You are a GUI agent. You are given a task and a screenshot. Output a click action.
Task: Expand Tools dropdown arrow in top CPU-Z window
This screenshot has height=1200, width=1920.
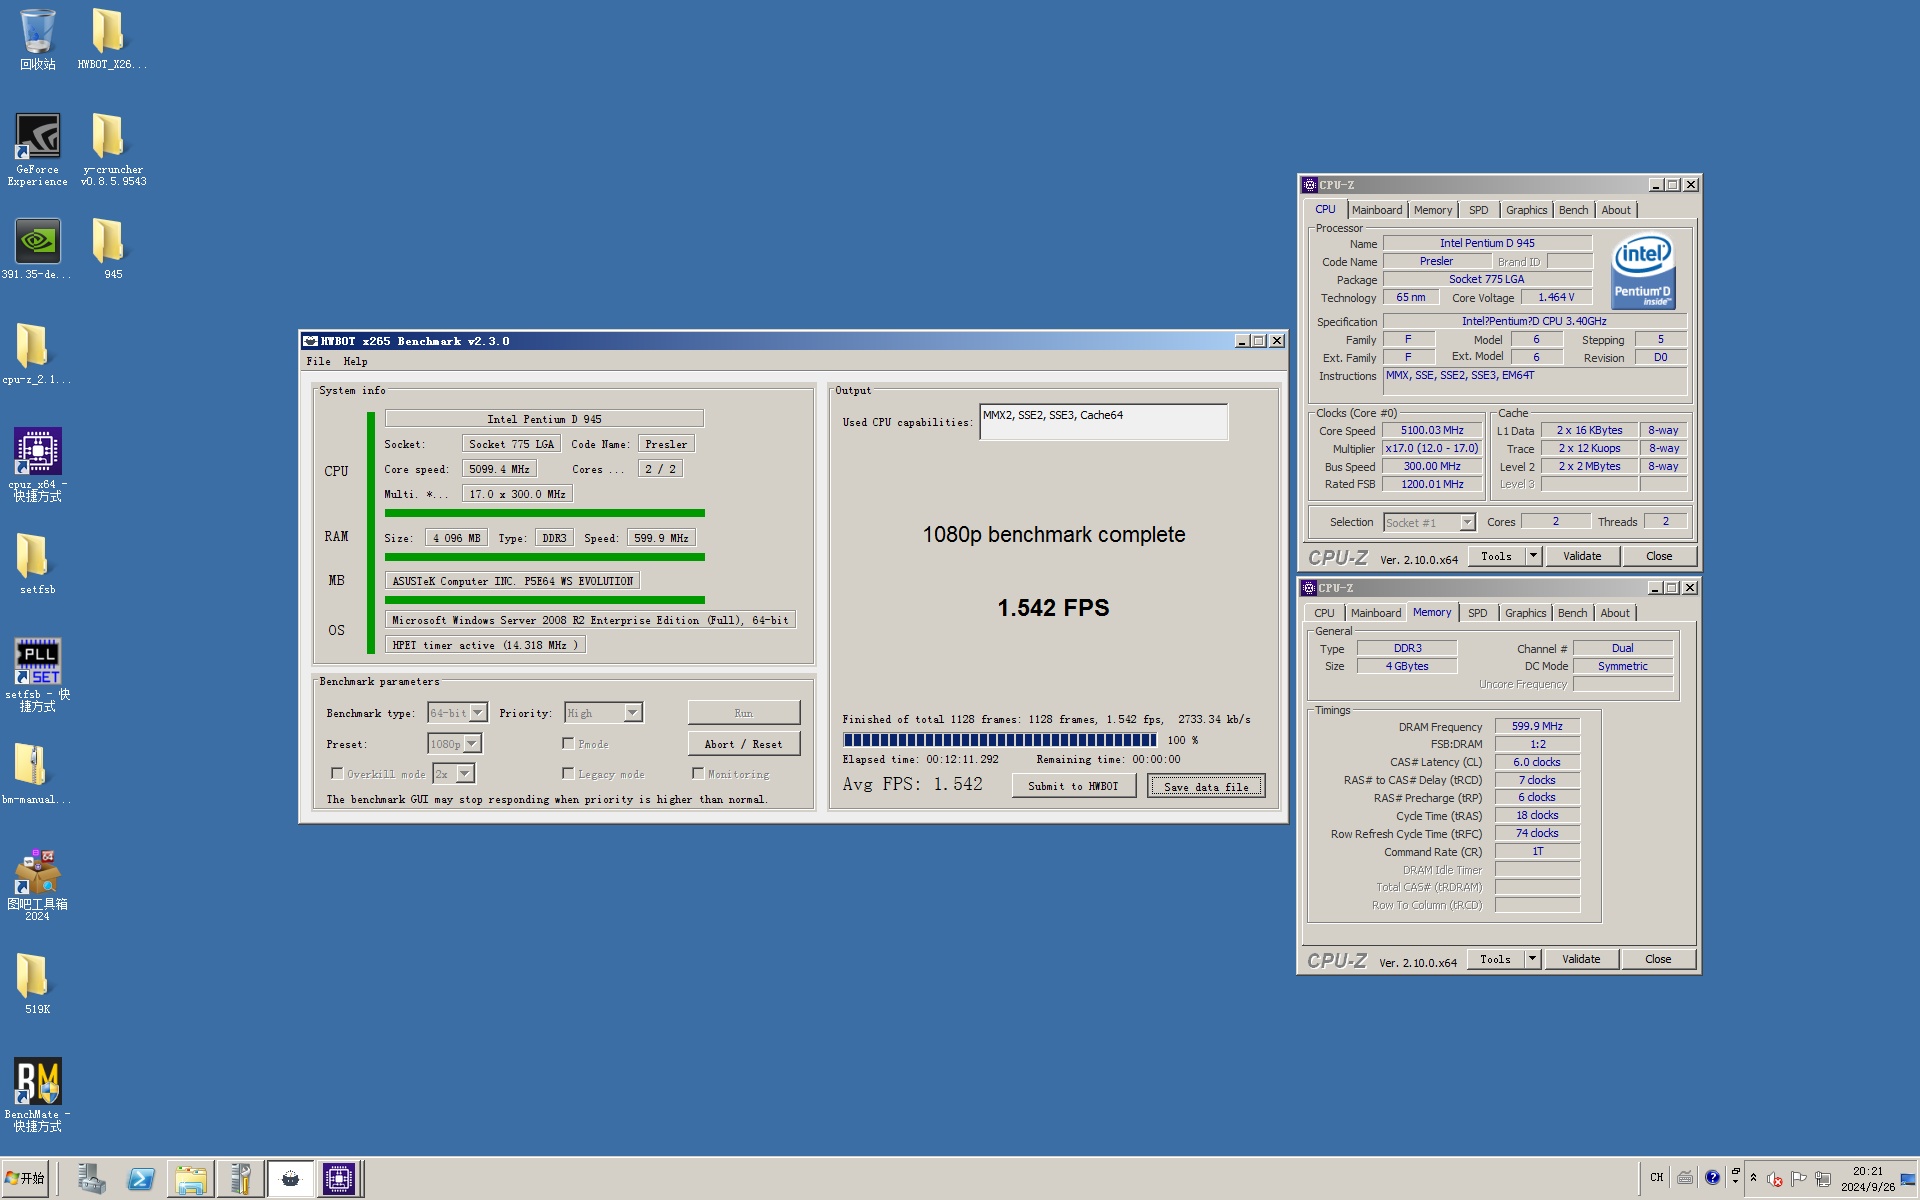1533,556
